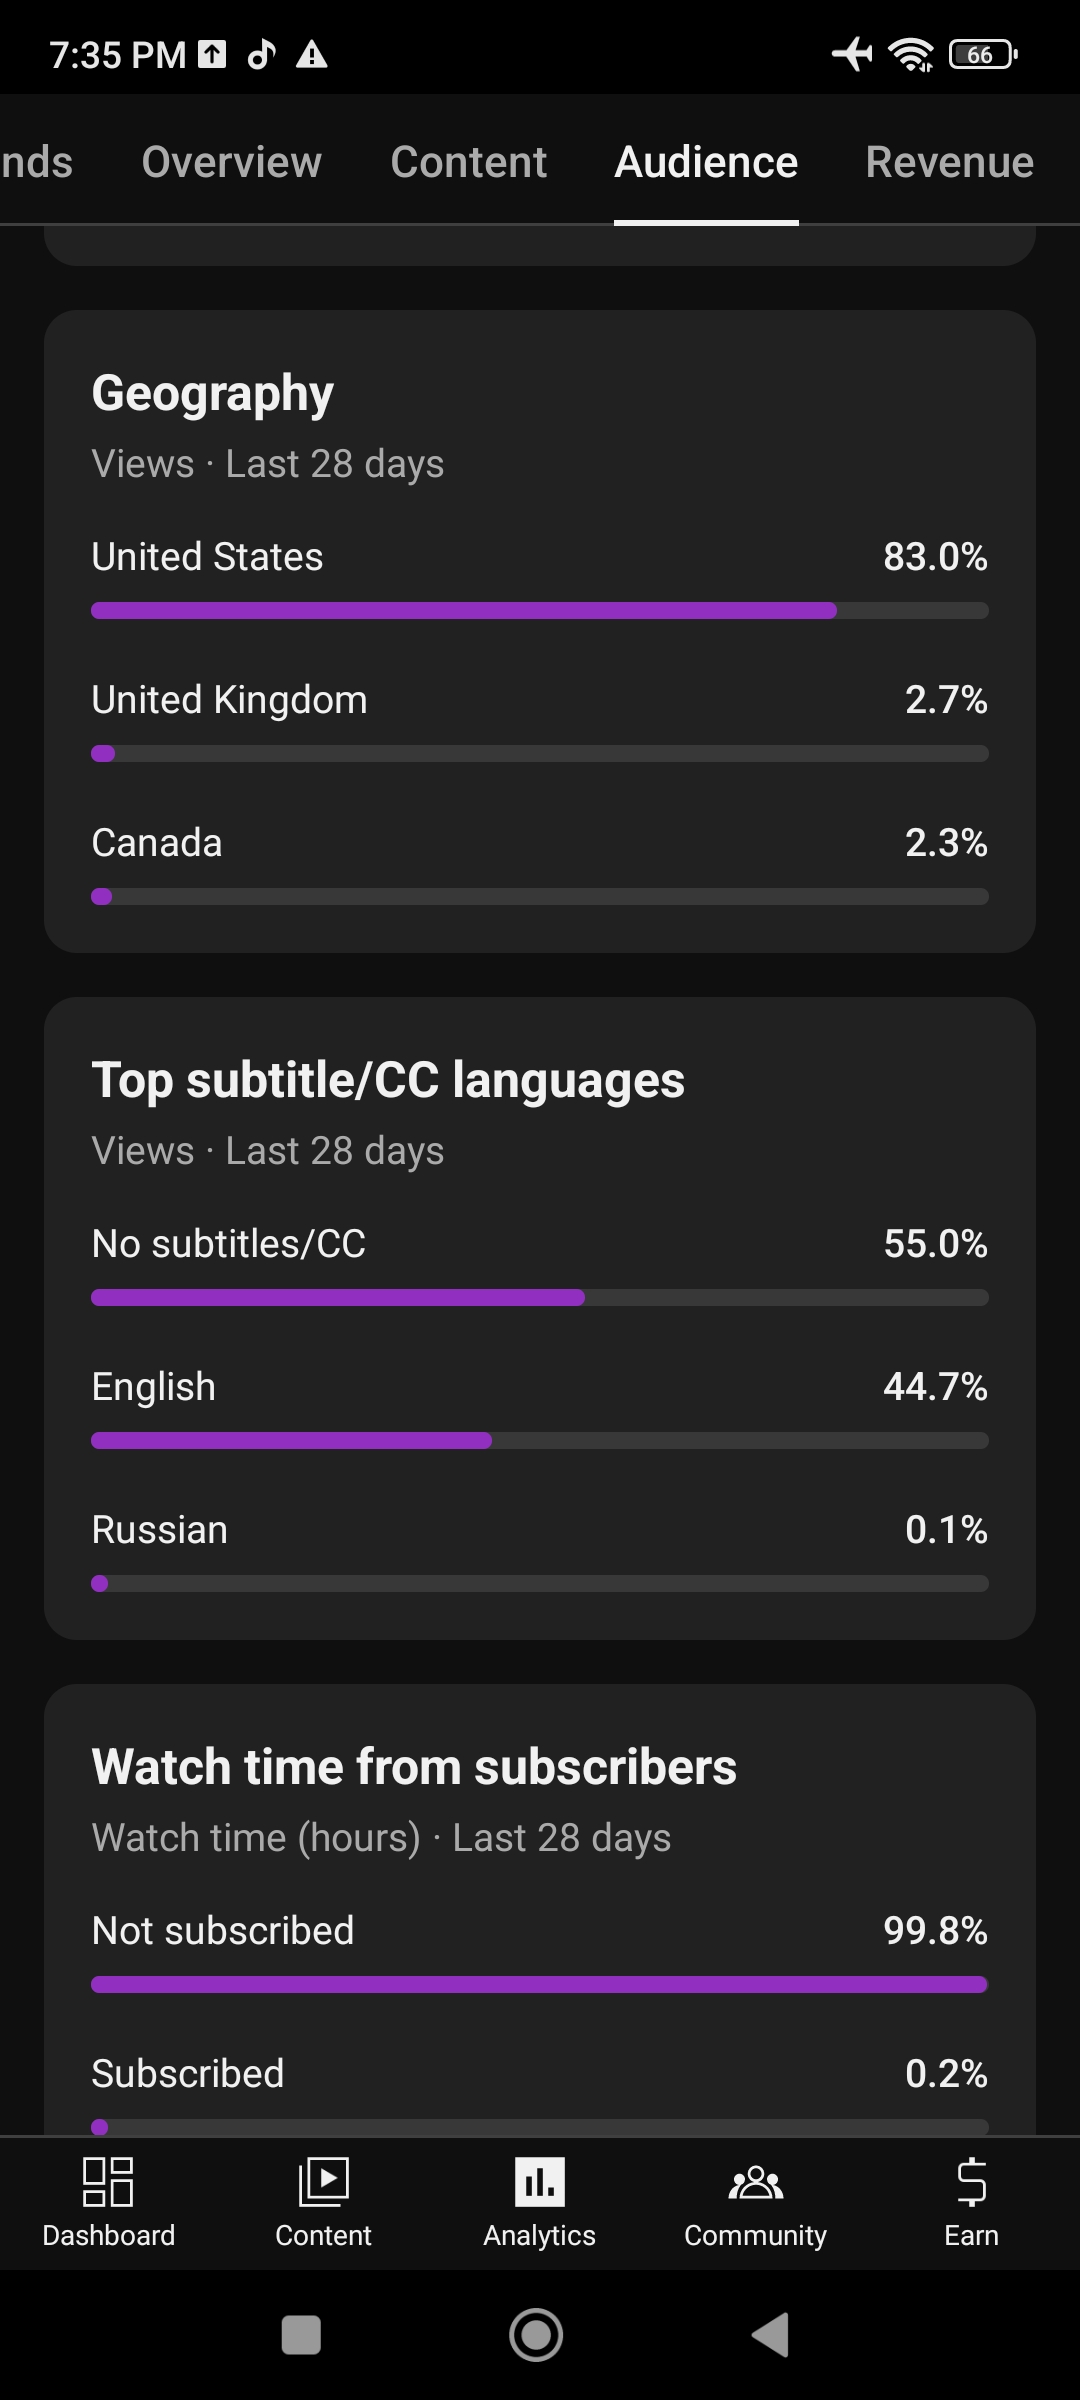This screenshot has width=1080, height=2400.
Task: Click the English subtitle percentage bar
Action: point(540,1441)
